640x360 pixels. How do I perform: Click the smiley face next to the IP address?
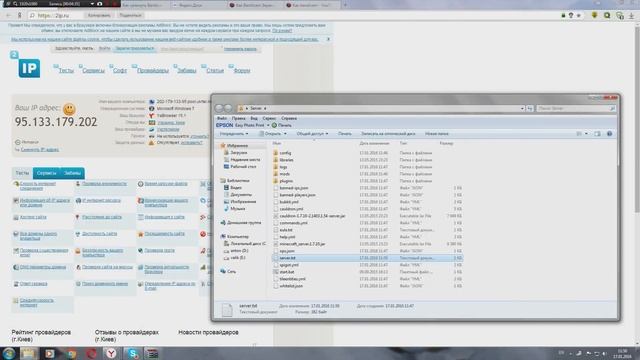pyautogui.click(x=69, y=109)
